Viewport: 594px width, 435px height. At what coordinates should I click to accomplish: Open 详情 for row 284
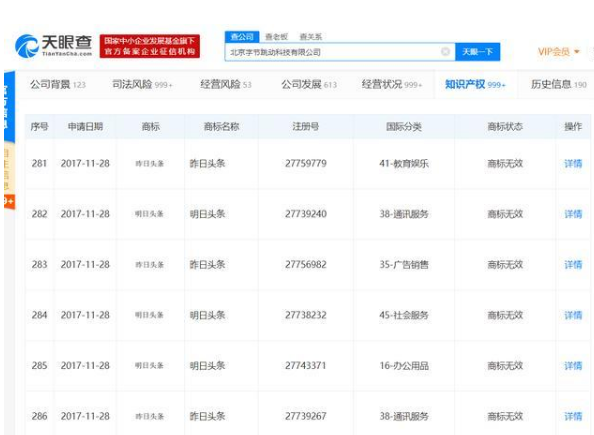point(573,315)
